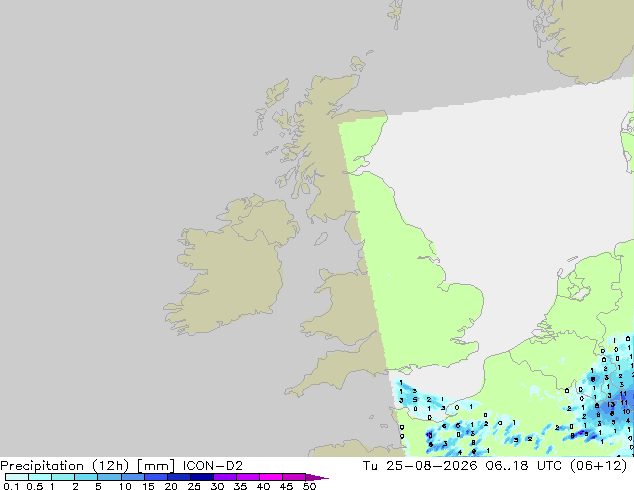The height and width of the screenshot is (490, 634).
Task: Select the dark blue swatch between 25 and 30
Action: pyautogui.click(x=202, y=477)
